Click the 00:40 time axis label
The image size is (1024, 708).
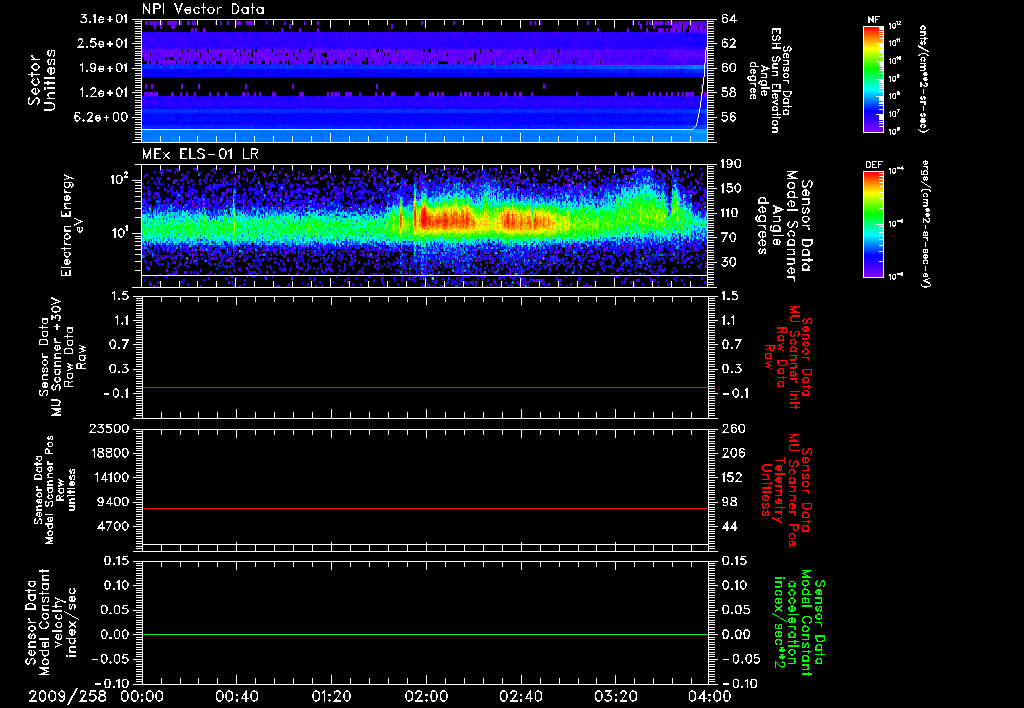[x=236, y=696]
